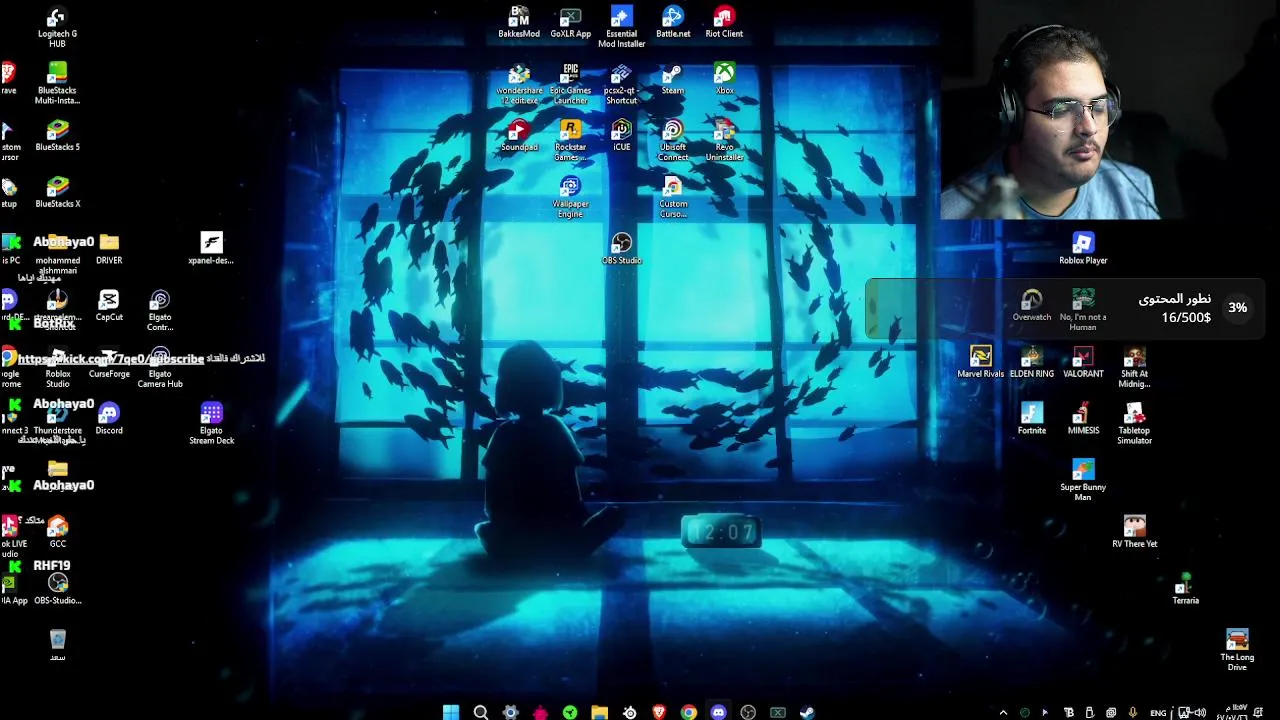Viewport: 1280px width, 720px height.
Task: Open the ELDEN RING shortcut
Action: pos(1031,362)
